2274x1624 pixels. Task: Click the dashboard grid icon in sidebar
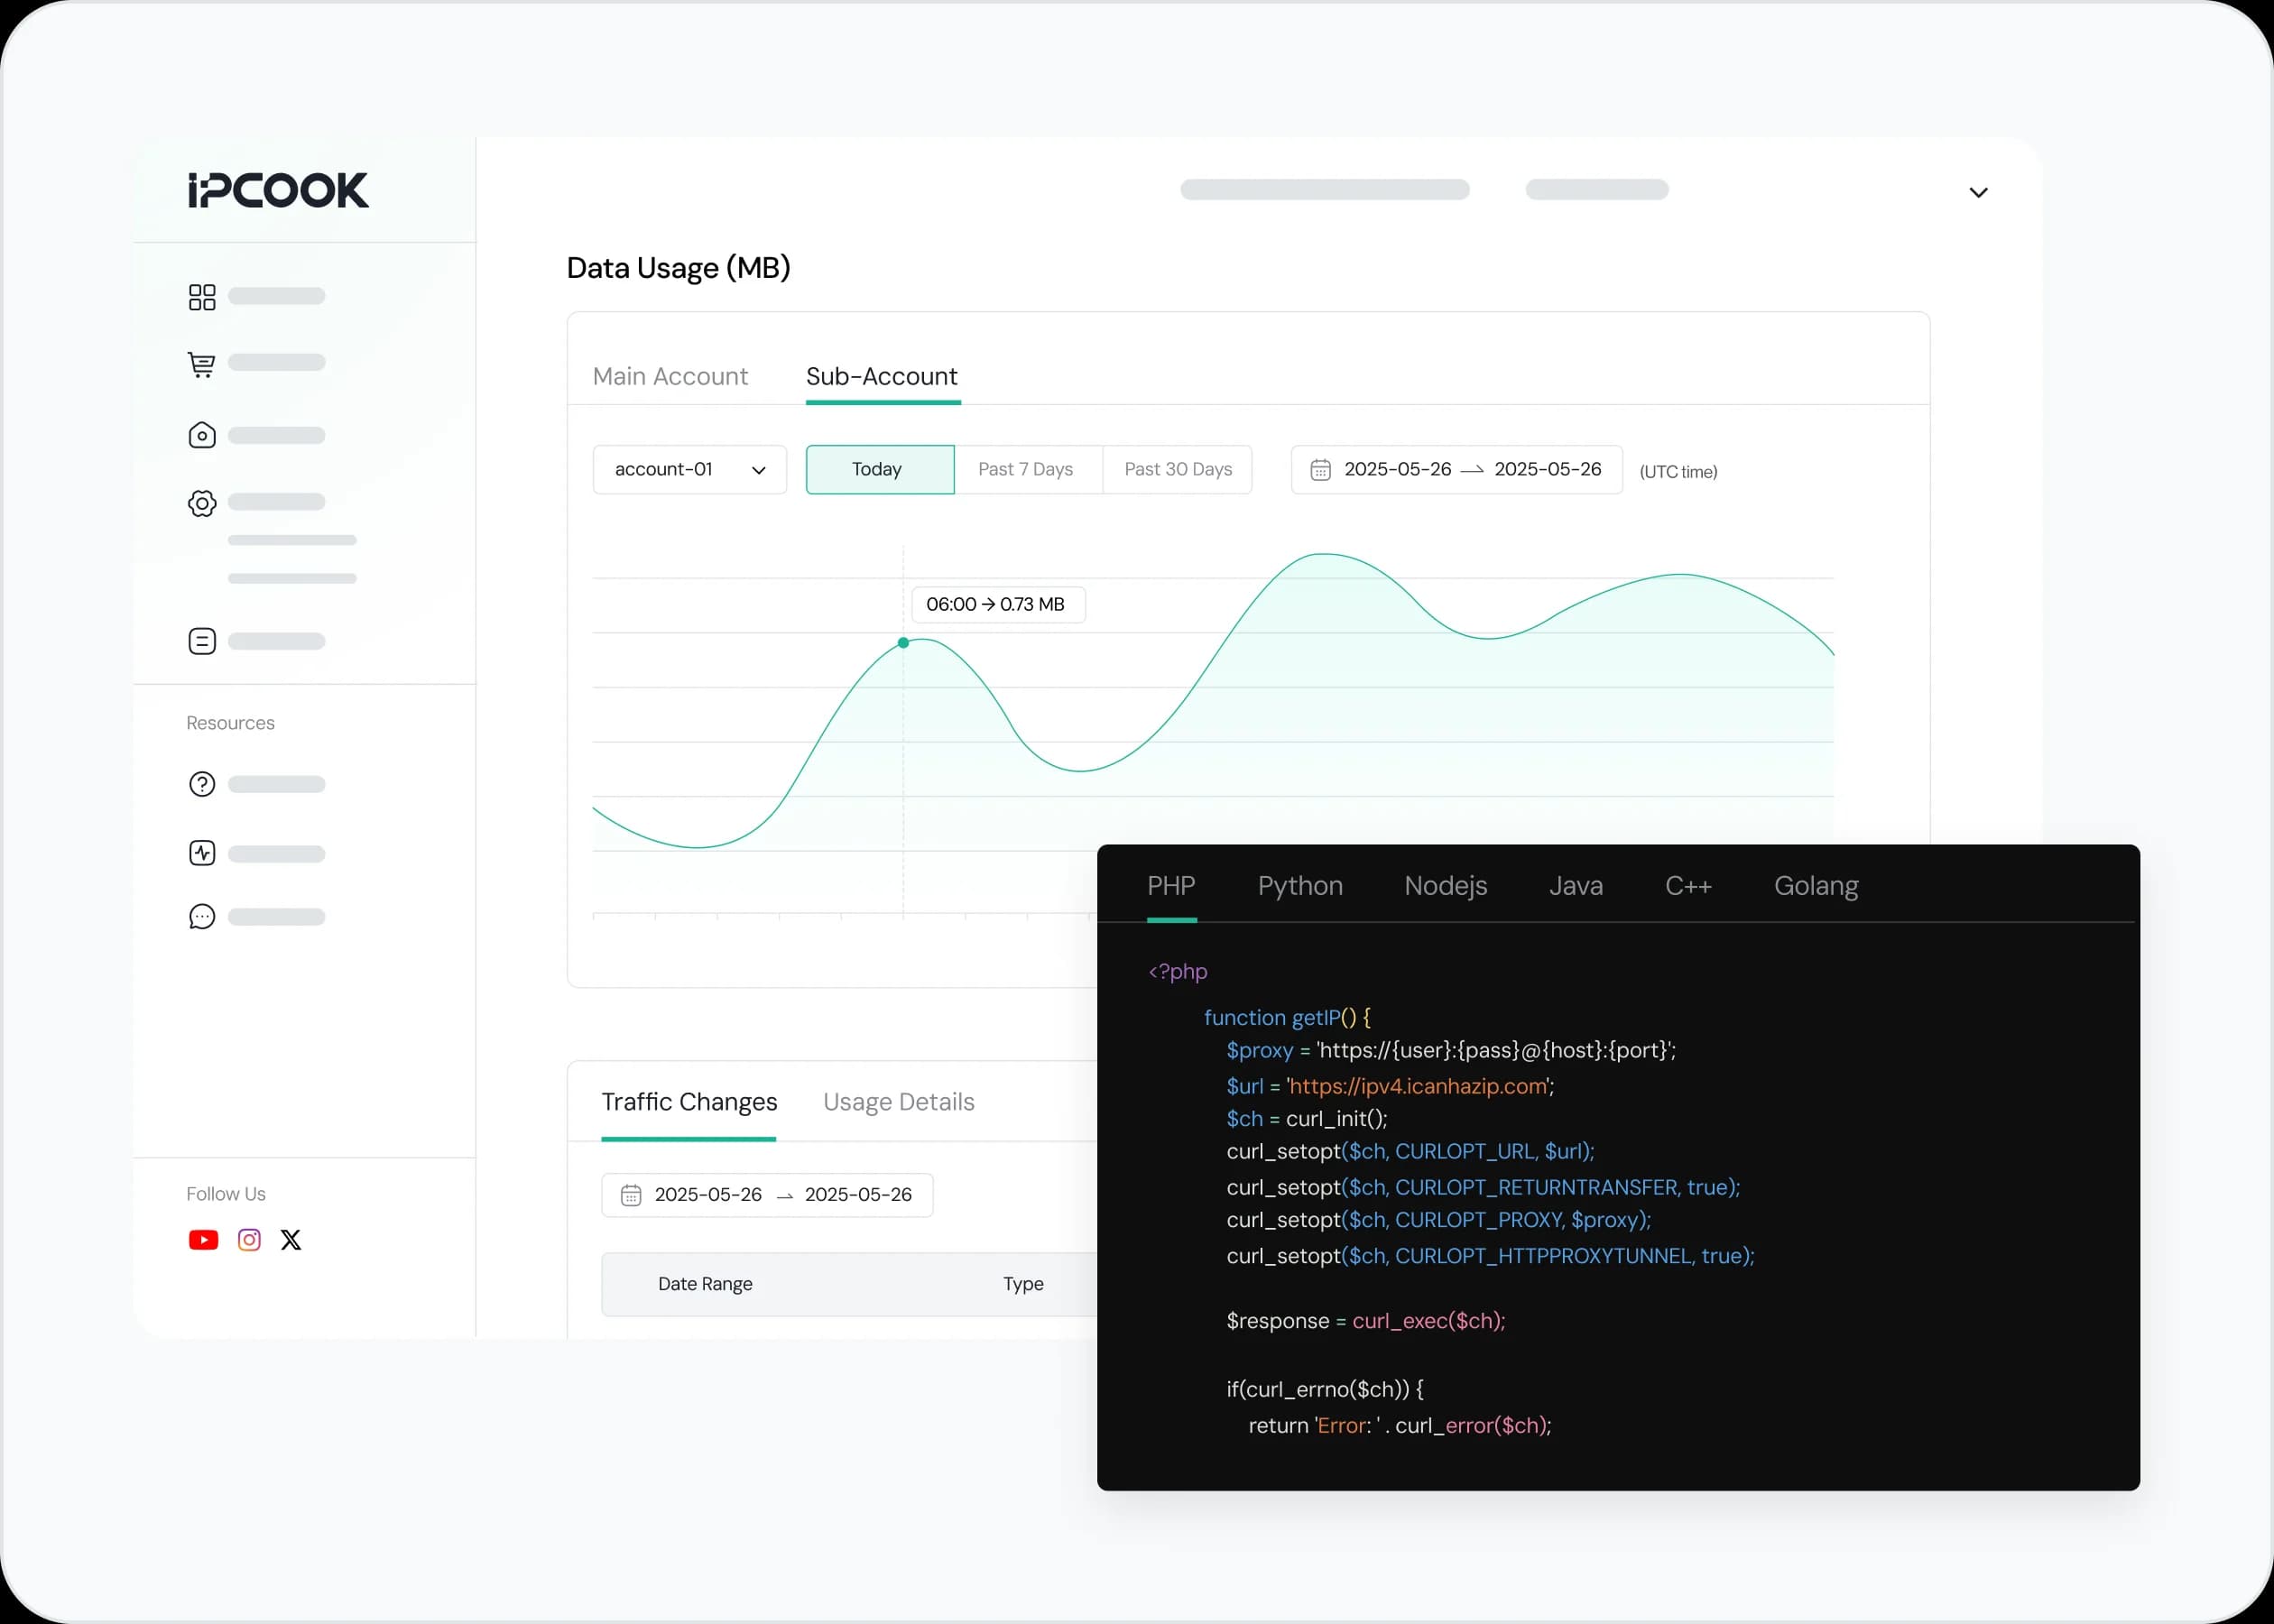click(x=202, y=297)
